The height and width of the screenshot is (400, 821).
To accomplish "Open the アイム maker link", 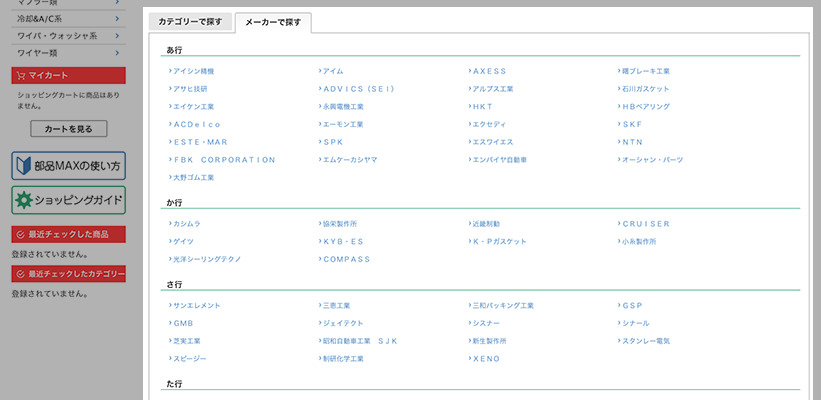I will pos(331,71).
